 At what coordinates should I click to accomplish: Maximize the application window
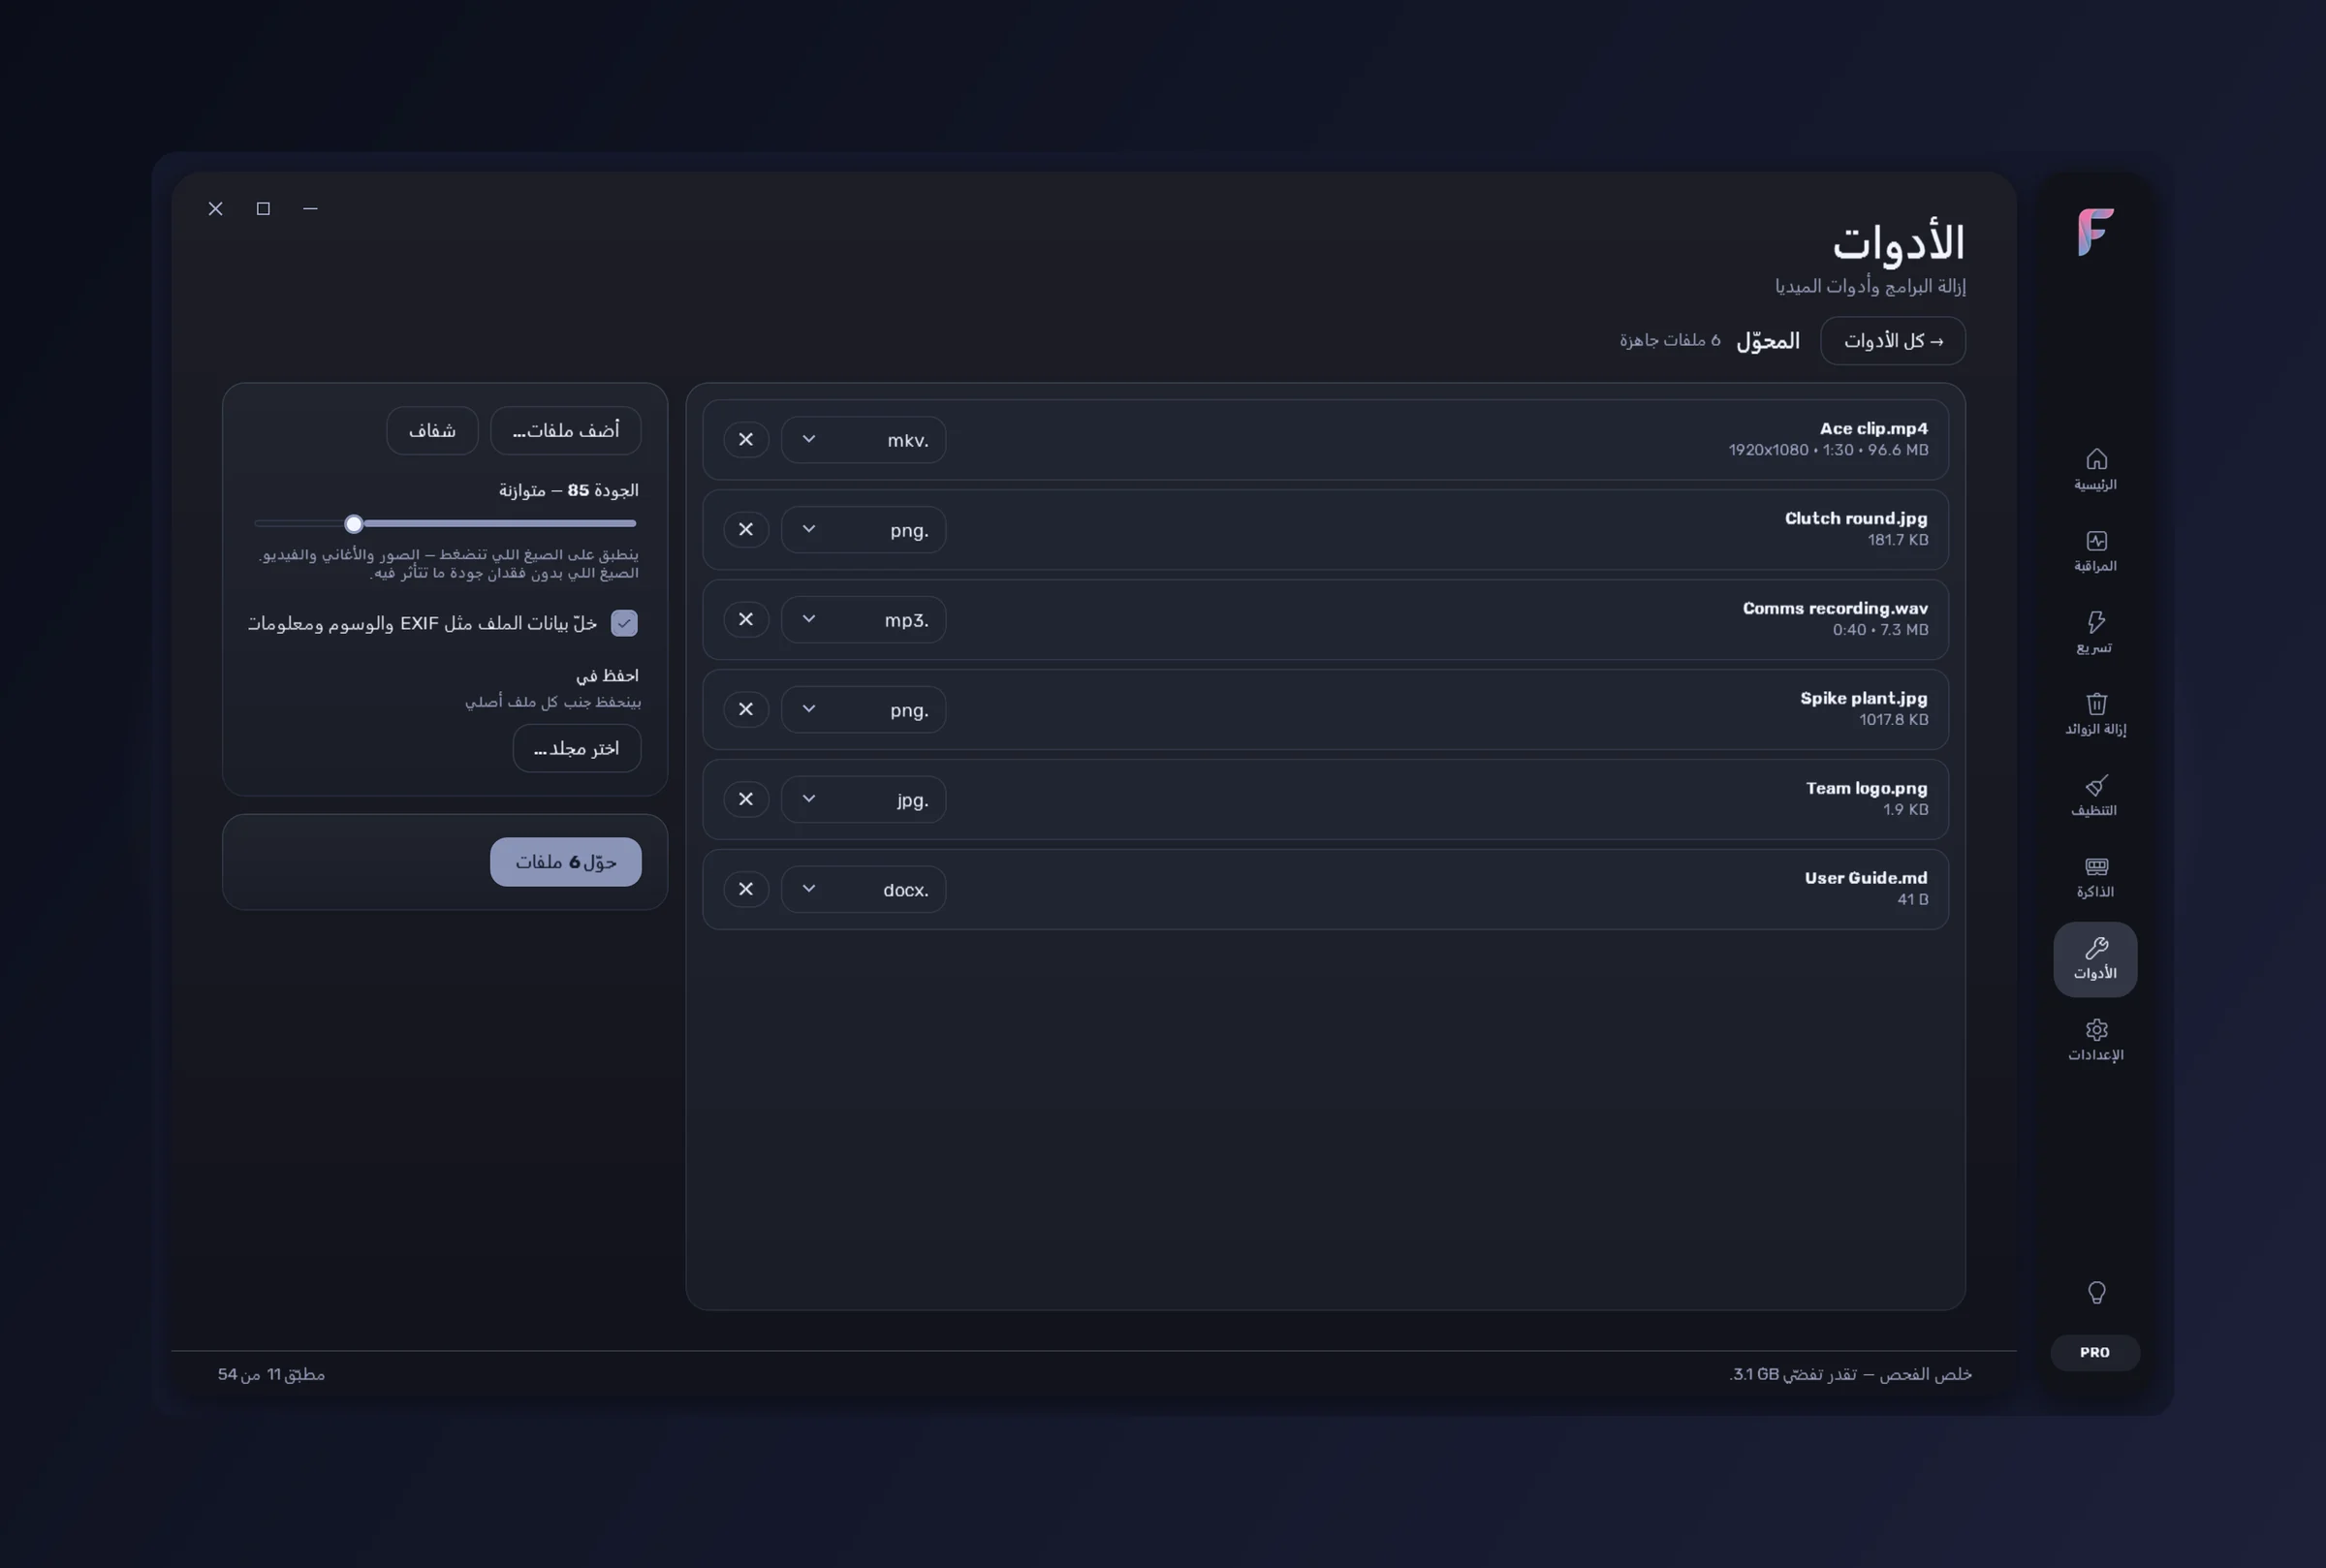pyautogui.click(x=263, y=208)
